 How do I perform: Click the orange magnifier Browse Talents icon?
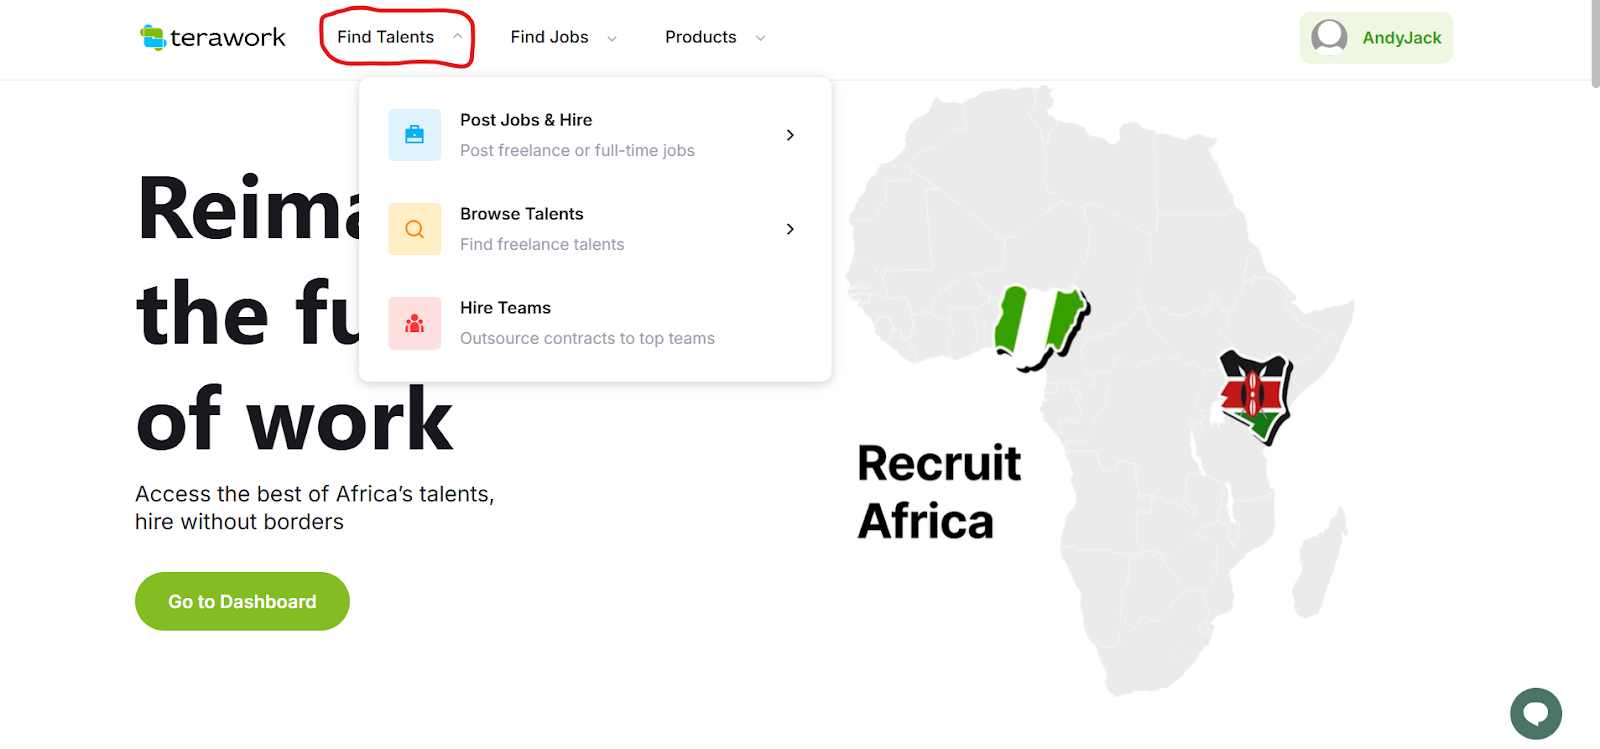pos(414,229)
